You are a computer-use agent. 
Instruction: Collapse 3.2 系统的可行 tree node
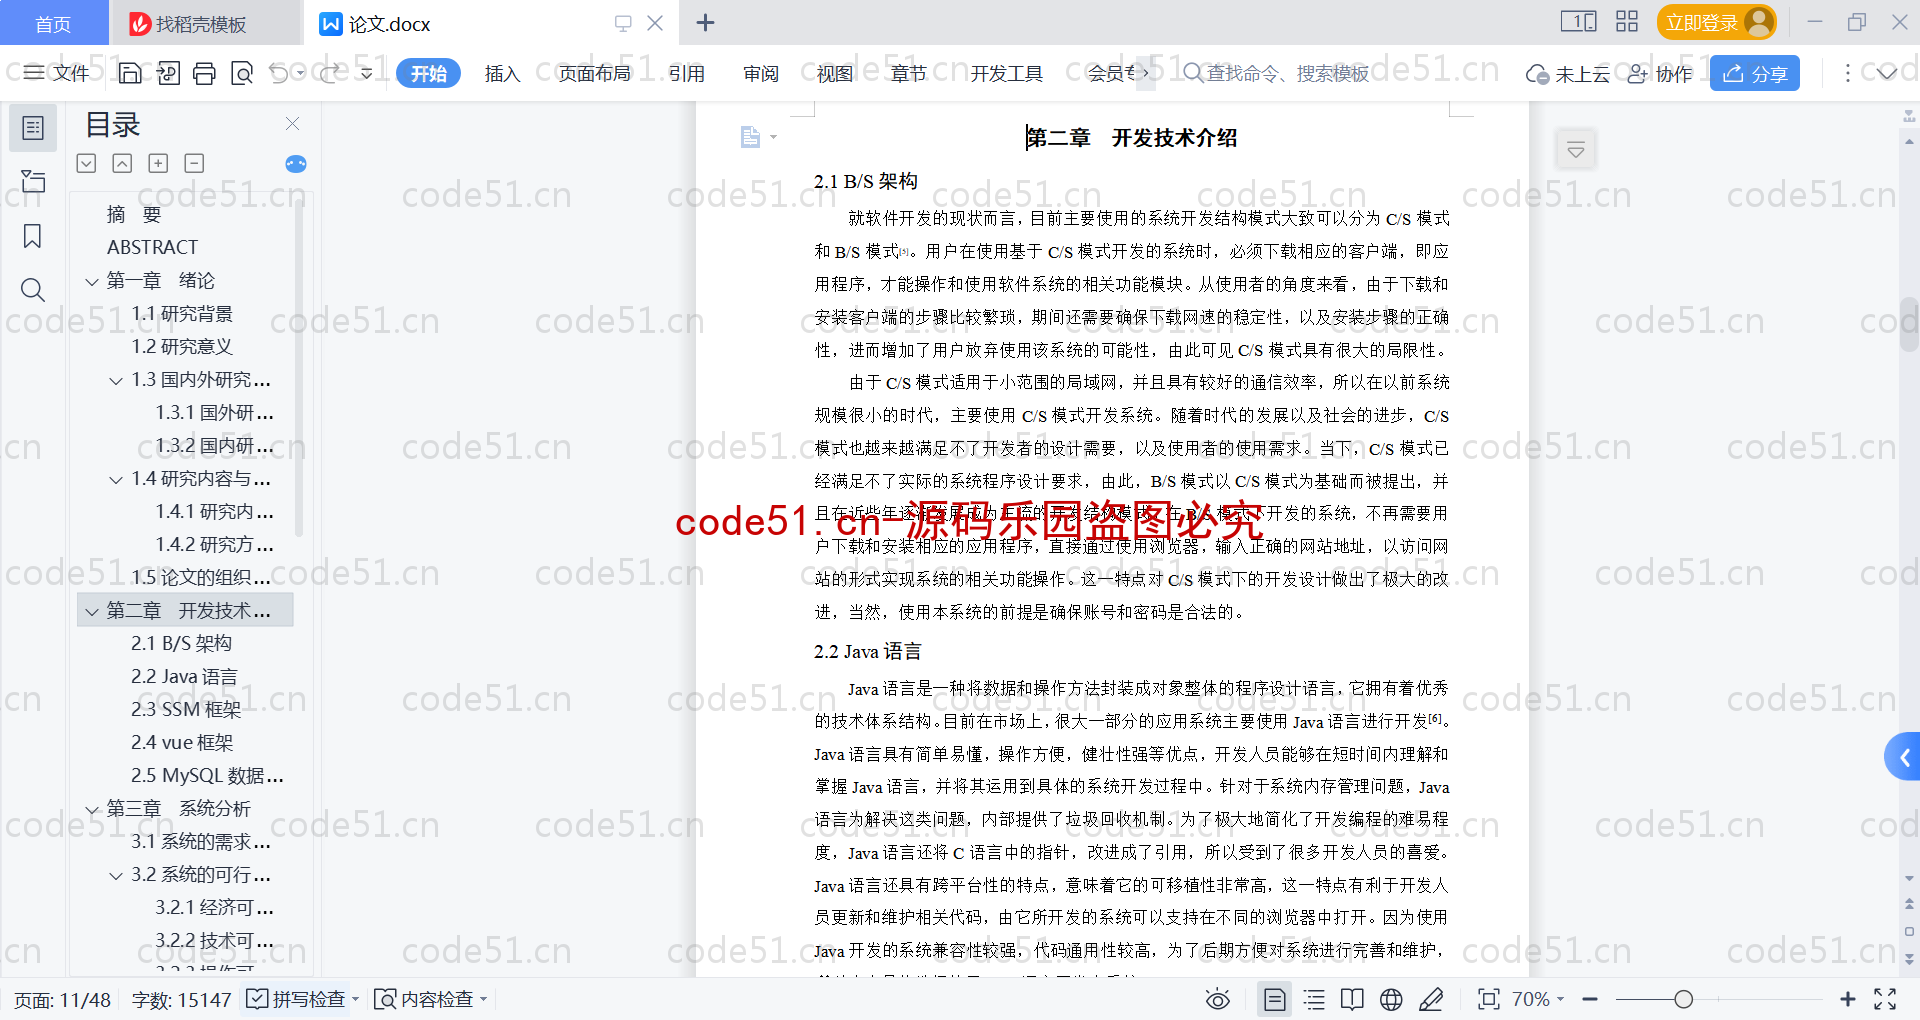tap(116, 875)
